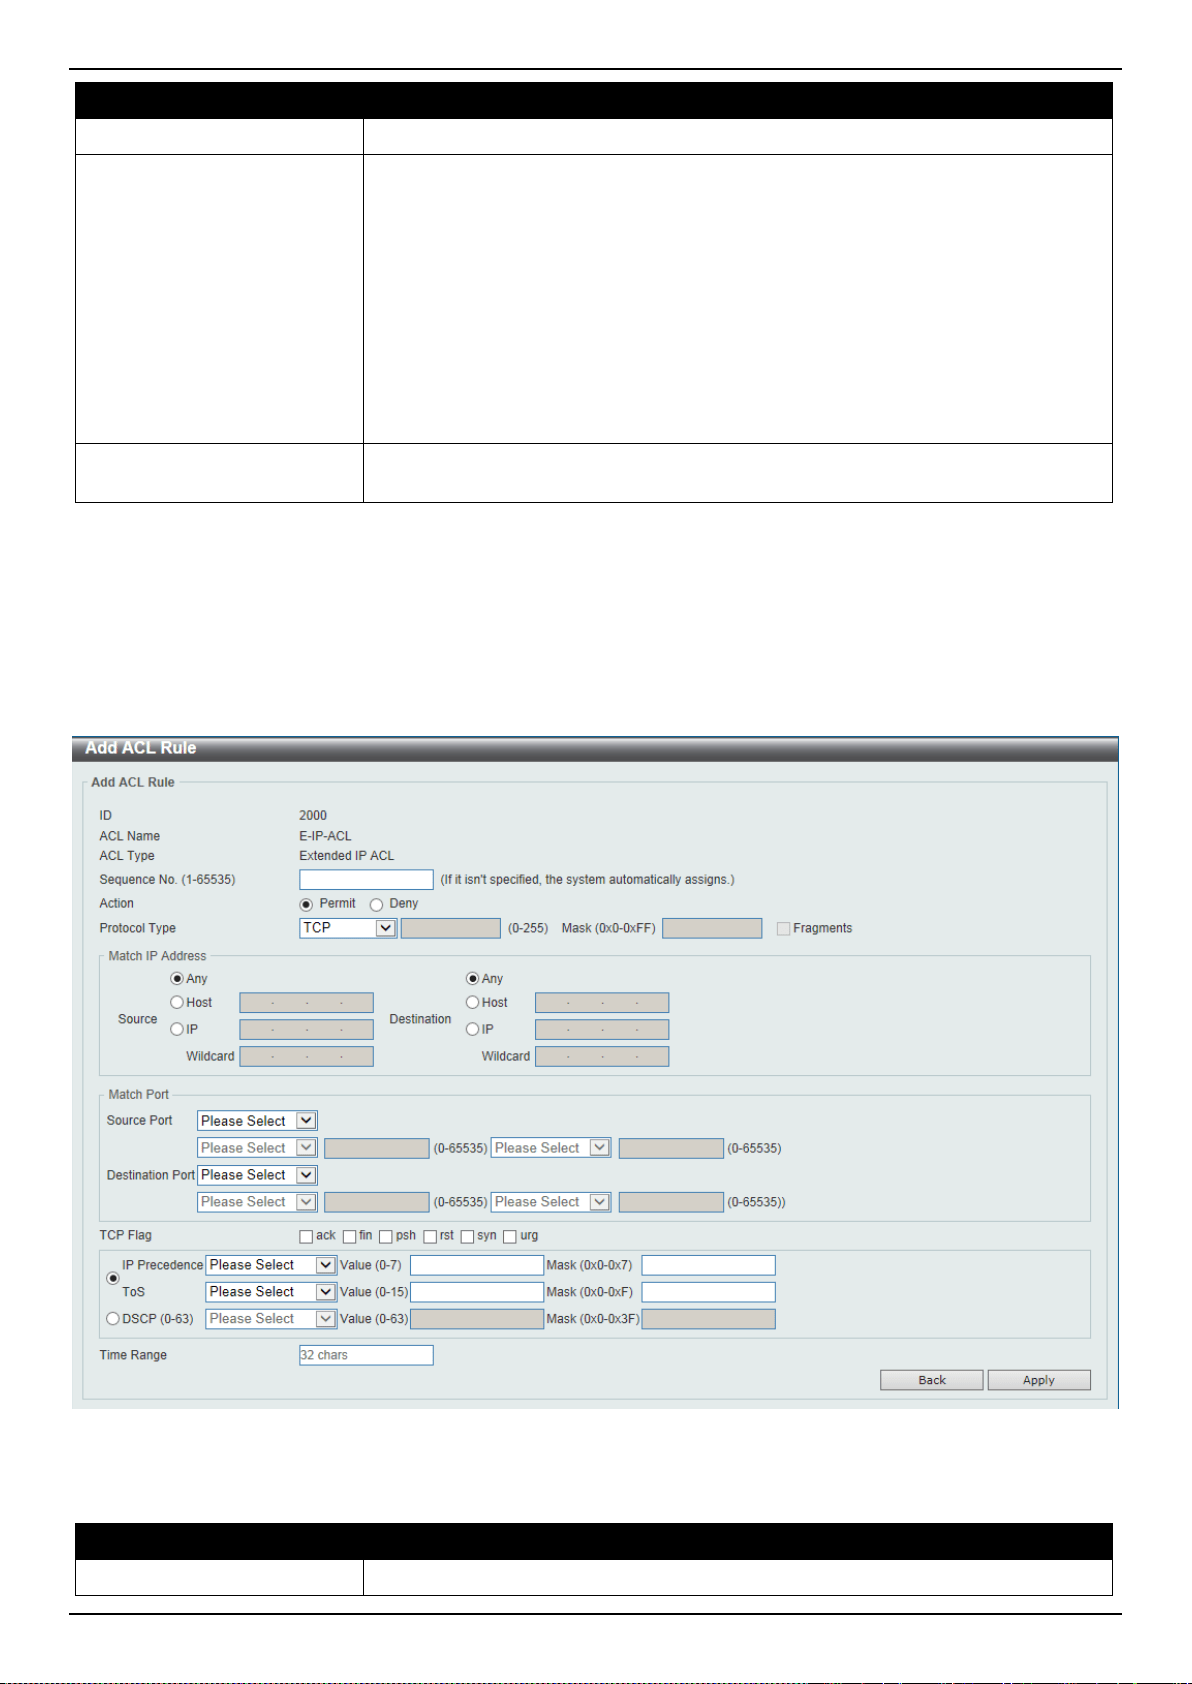This screenshot has height=1684, width=1192.
Task: Click the Apply button
Action: coord(1039,1380)
